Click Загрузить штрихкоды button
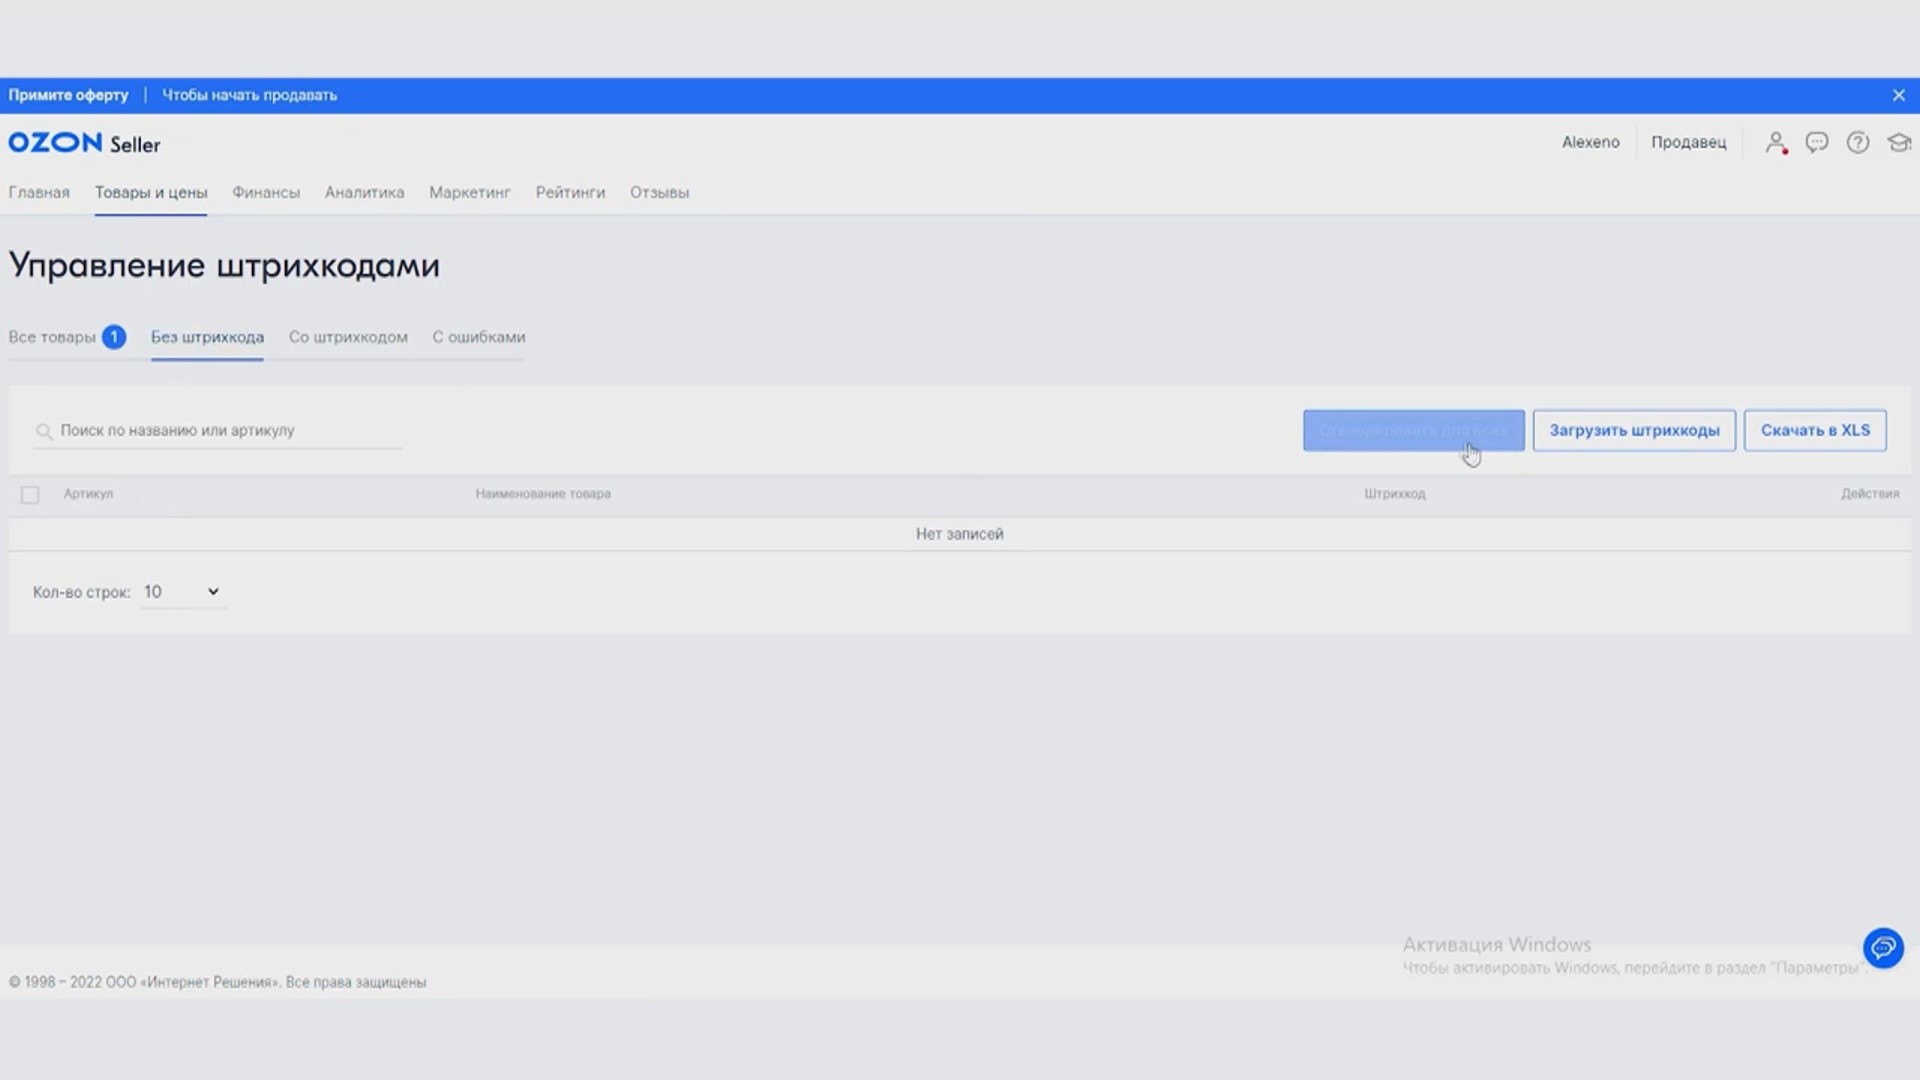 (x=1634, y=430)
